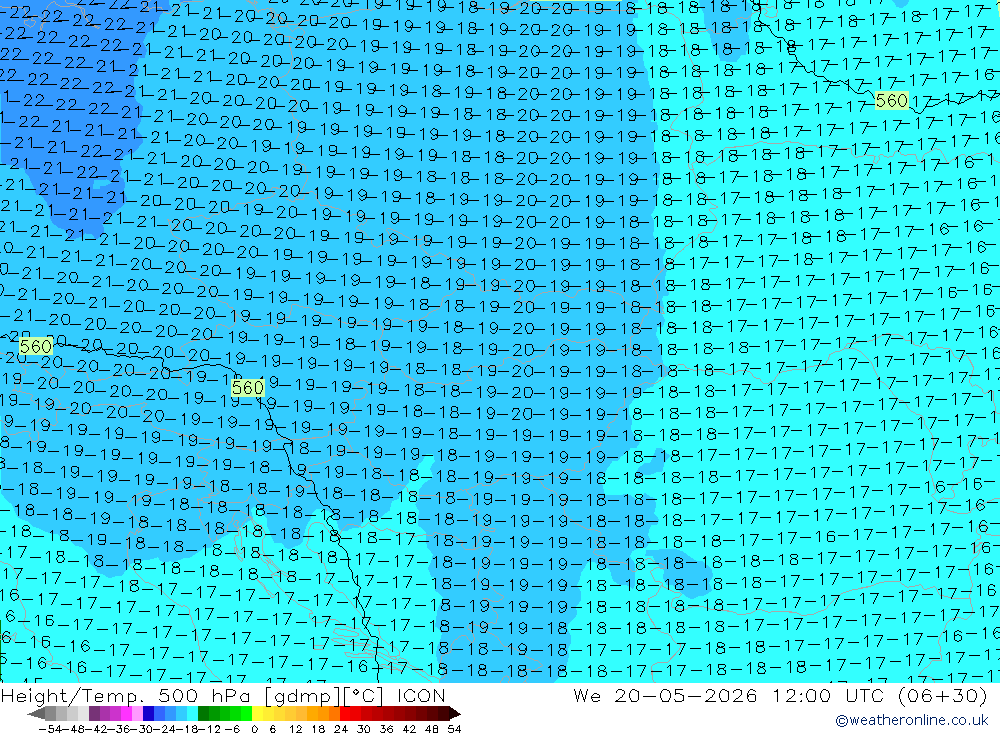Pick the yellow segment of the temperature color scale
1000x733 pixels.
[258, 714]
